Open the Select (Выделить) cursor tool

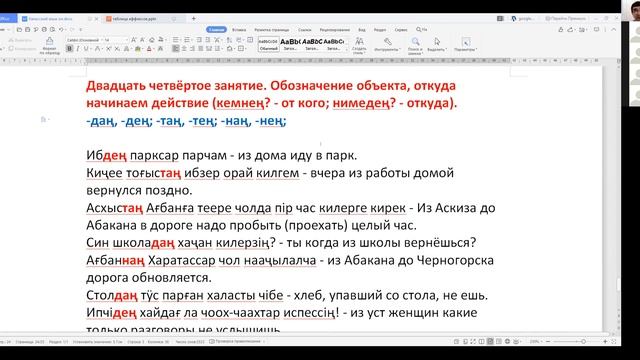[x=437, y=45]
